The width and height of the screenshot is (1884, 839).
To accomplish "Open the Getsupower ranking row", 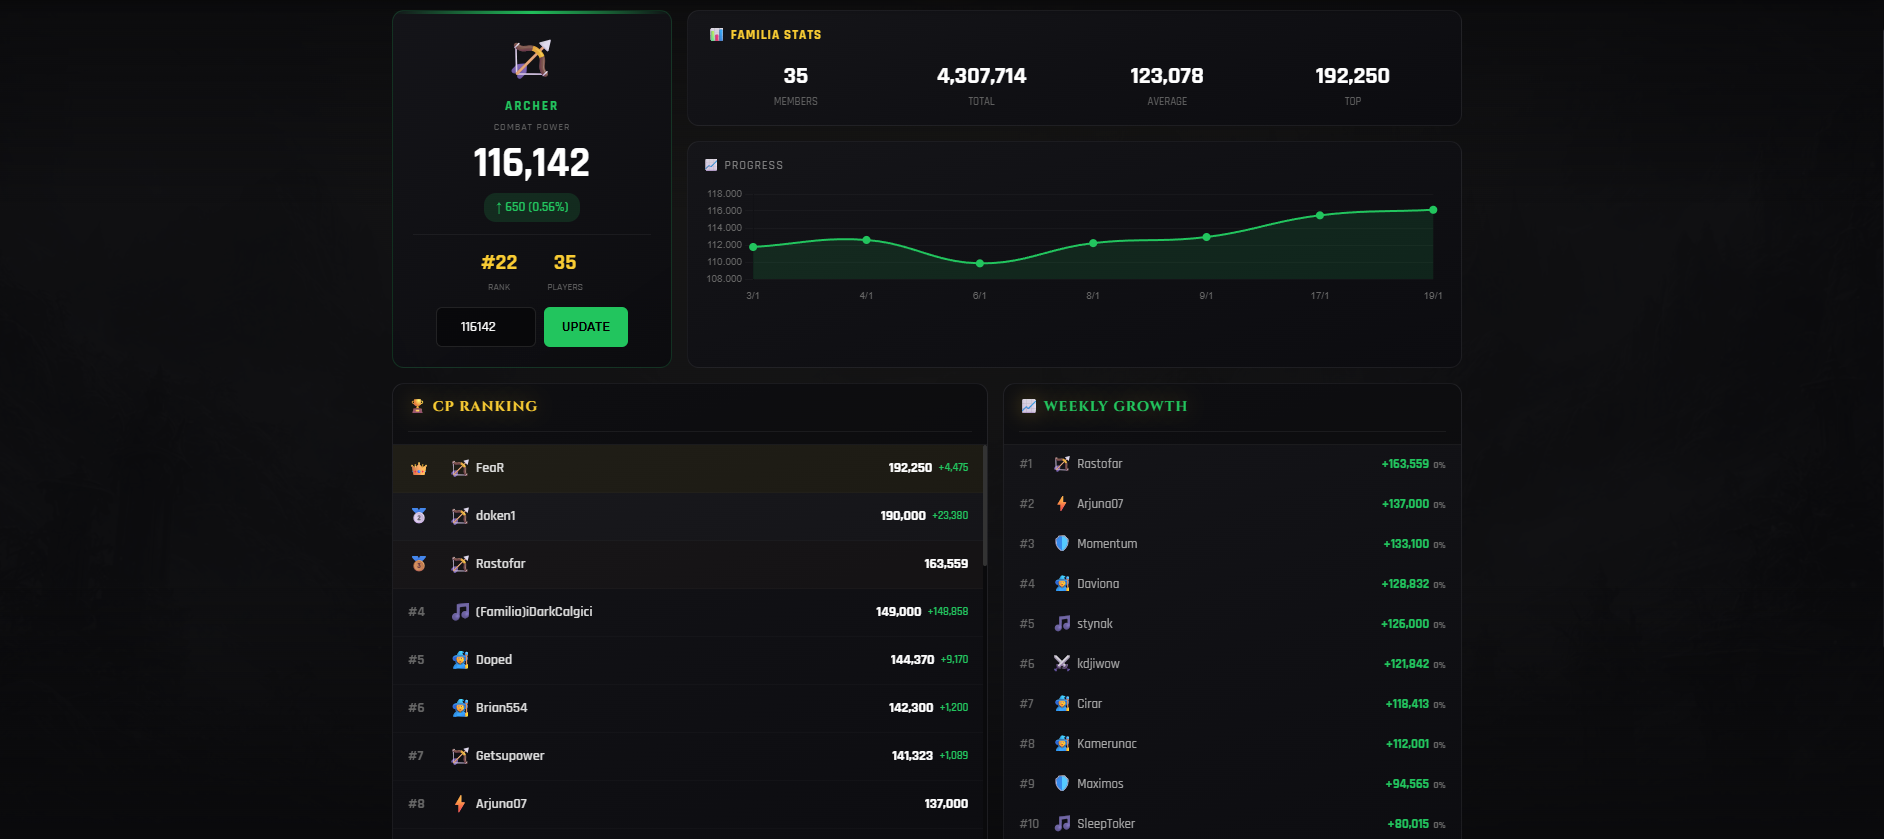I will point(688,756).
